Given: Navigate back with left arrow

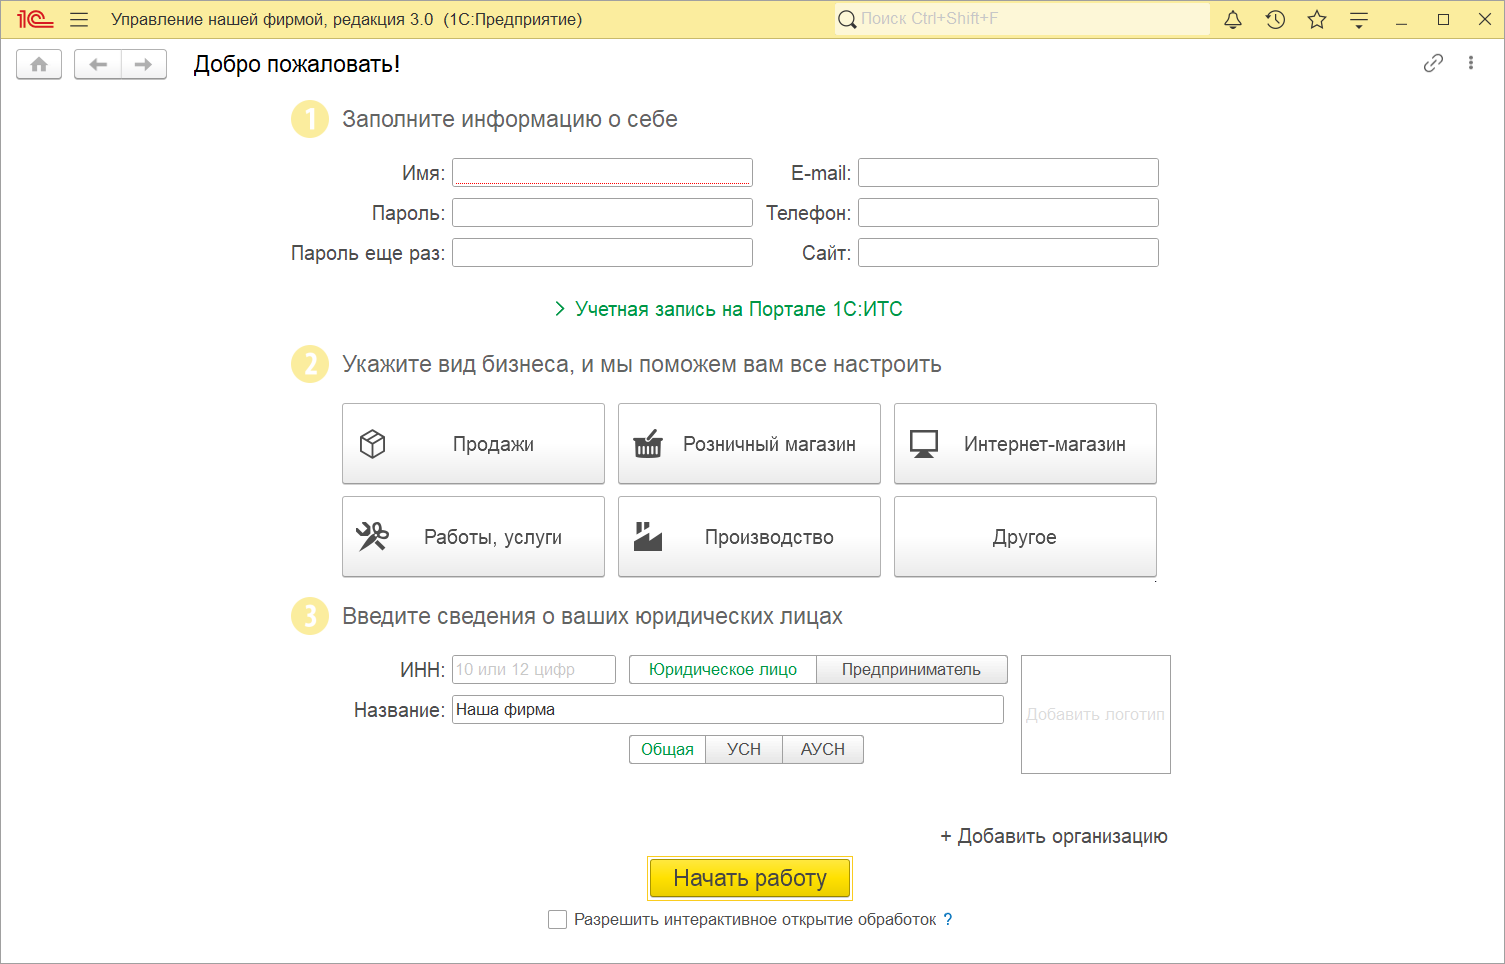Looking at the screenshot, I should tap(98, 64).
